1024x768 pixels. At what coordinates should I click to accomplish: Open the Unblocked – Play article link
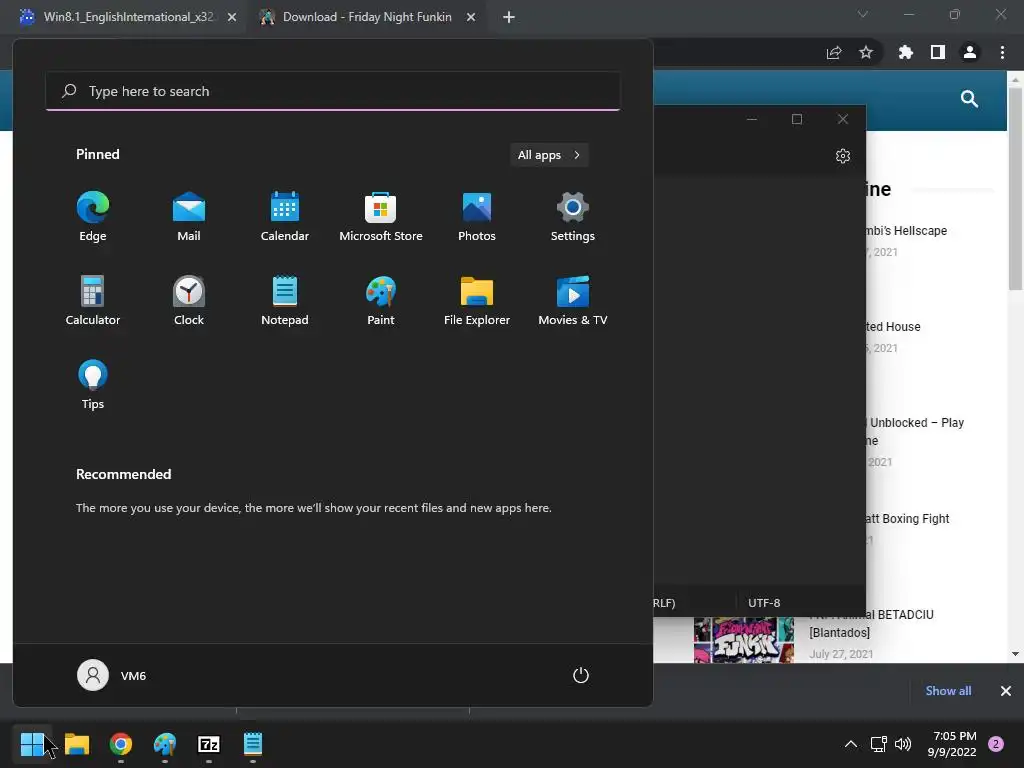pyautogui.click(x=914, y=431)
